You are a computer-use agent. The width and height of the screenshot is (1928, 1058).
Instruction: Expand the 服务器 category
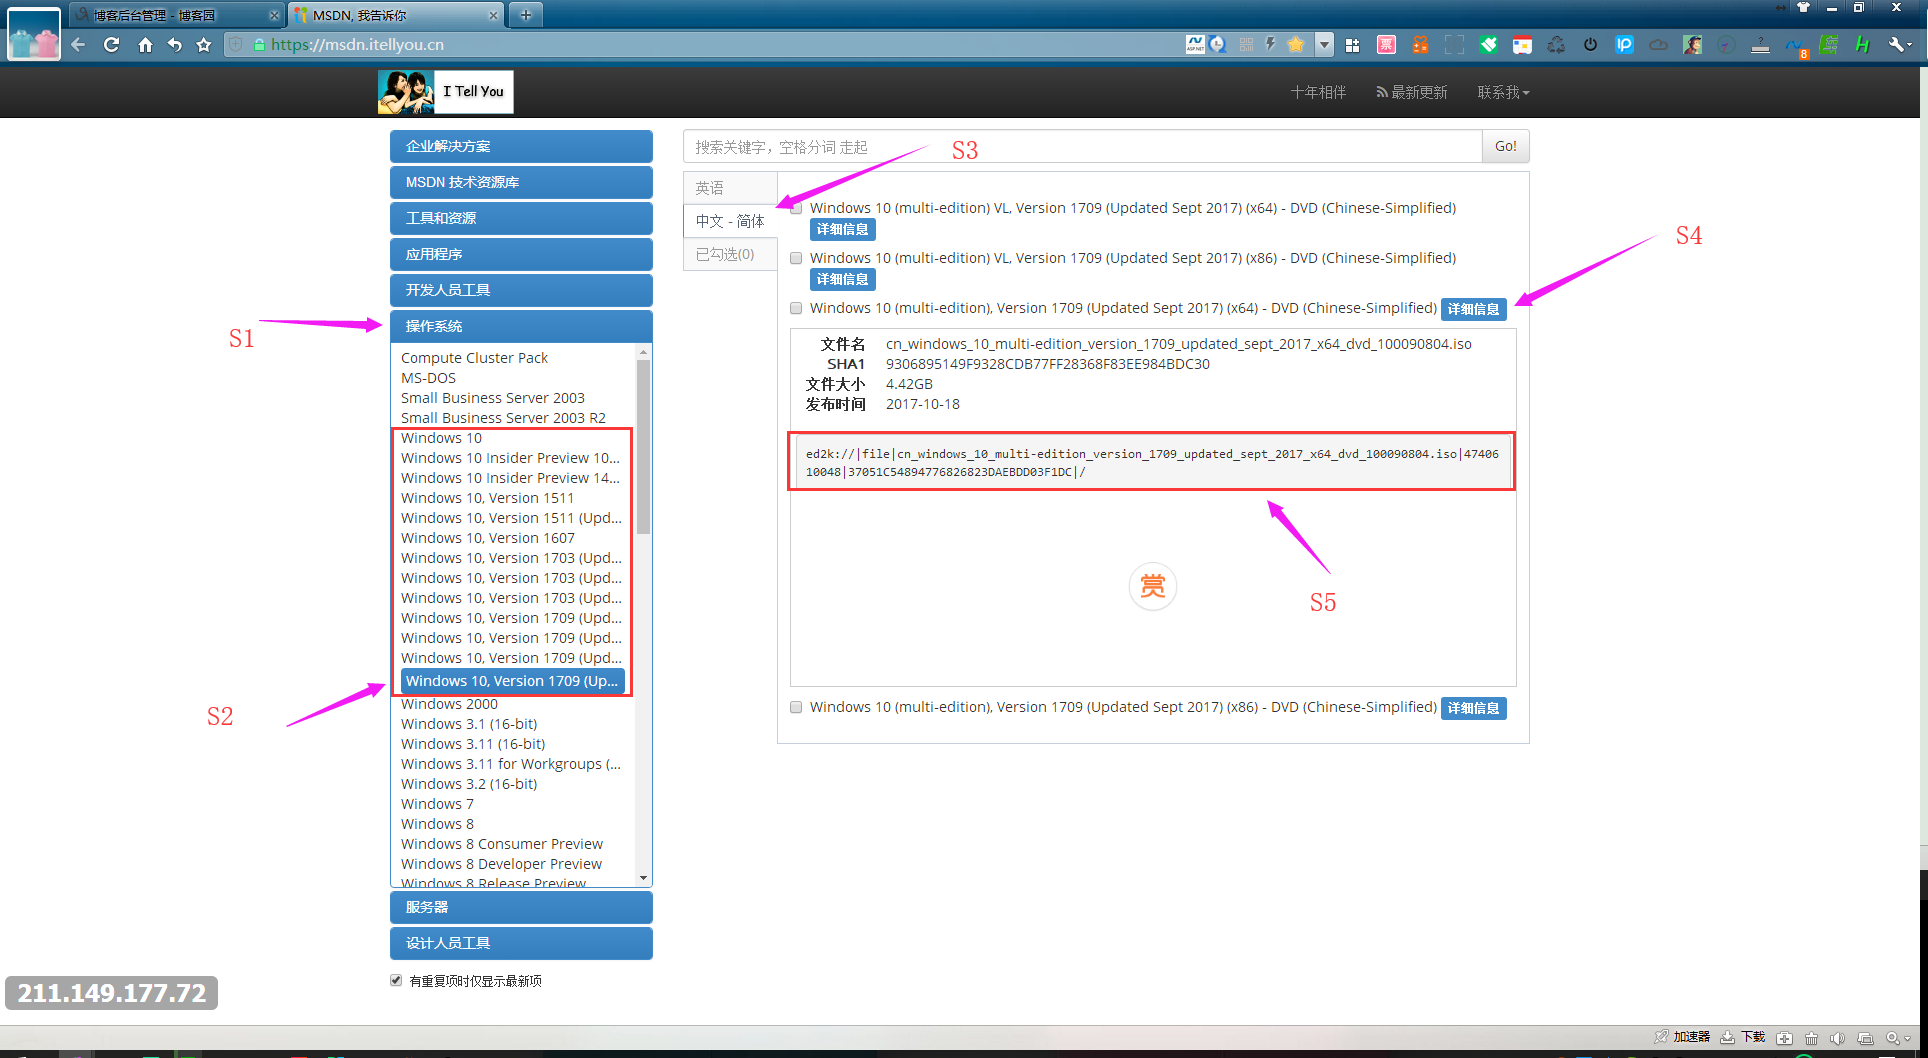[x=521, y=907]
